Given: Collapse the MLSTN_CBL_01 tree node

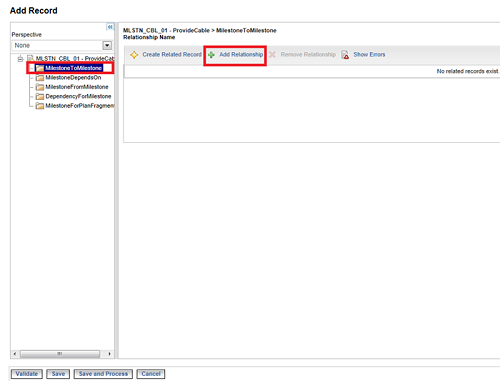Looking at the screenshot, I should click(20, 59).
